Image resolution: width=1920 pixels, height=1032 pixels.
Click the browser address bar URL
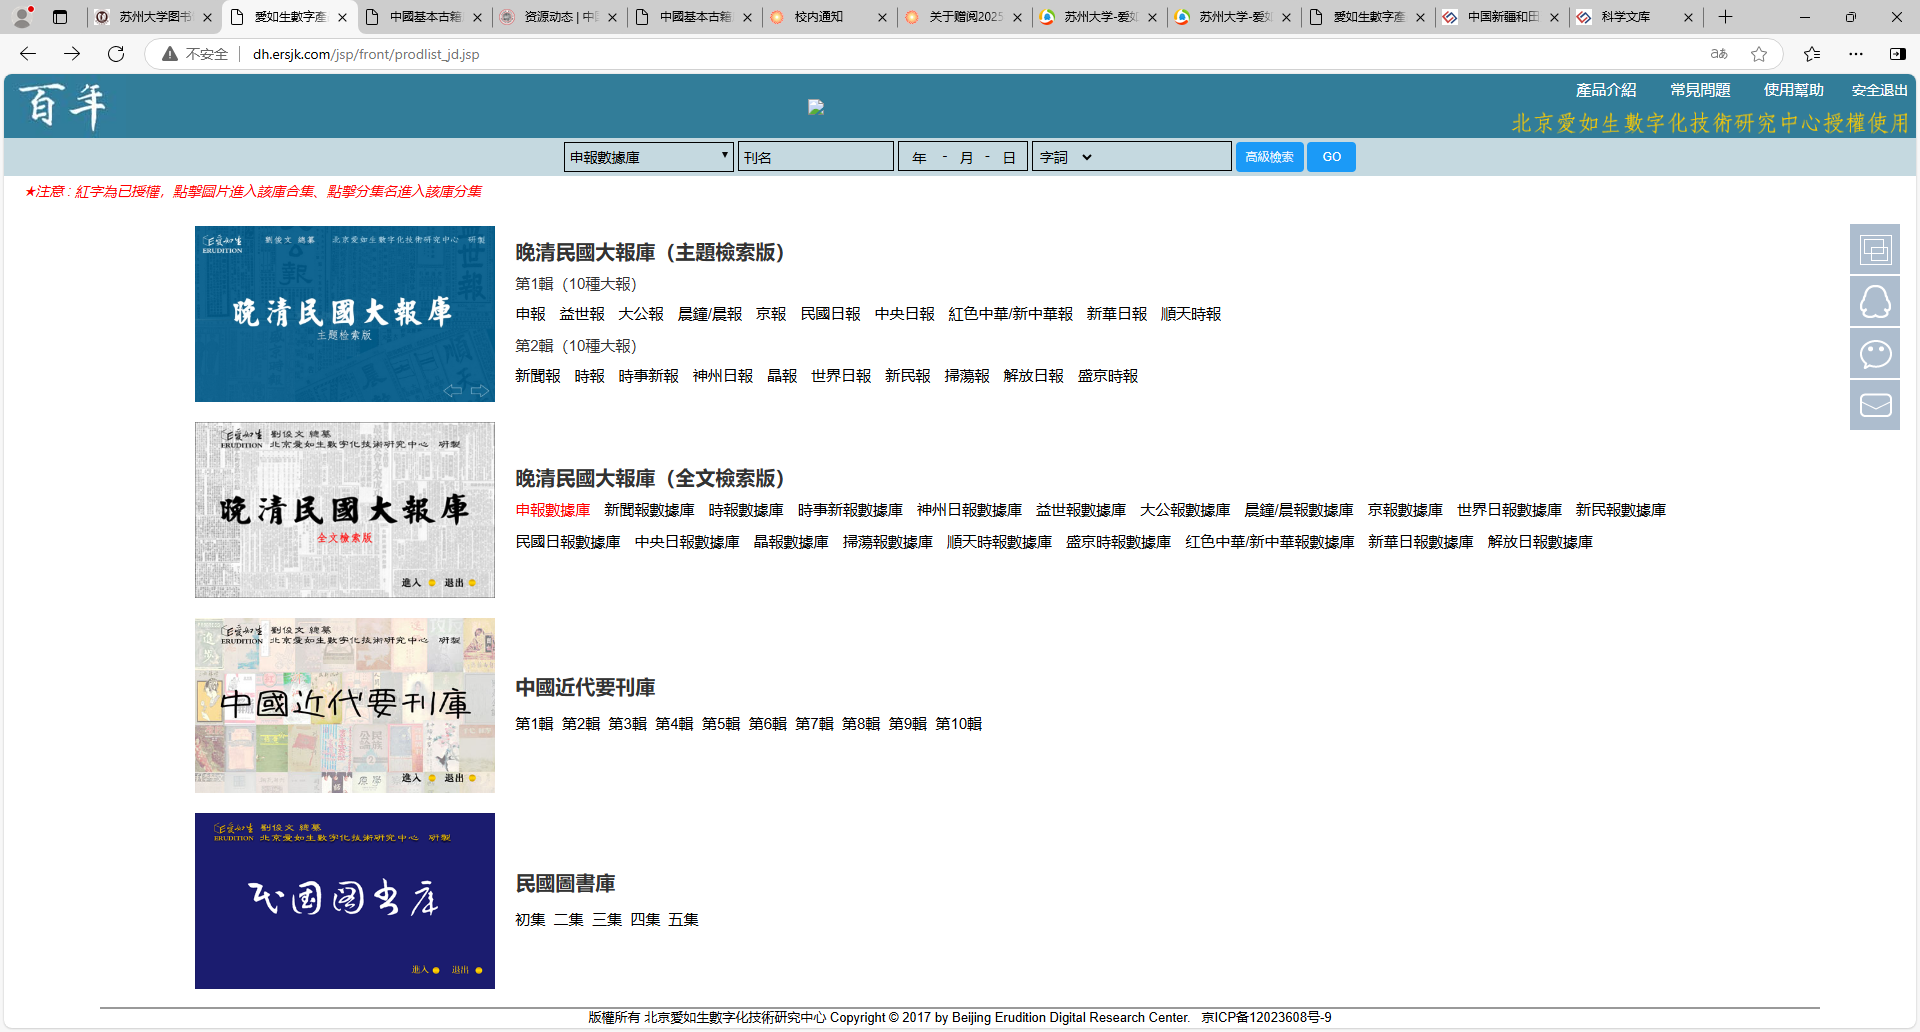(366, 54)
